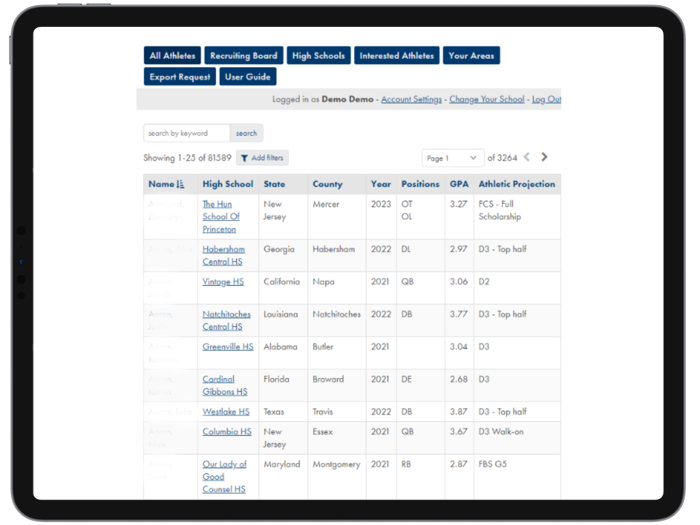Open the Account Settings link
The image size is (700, 525).
click(411, 99)
